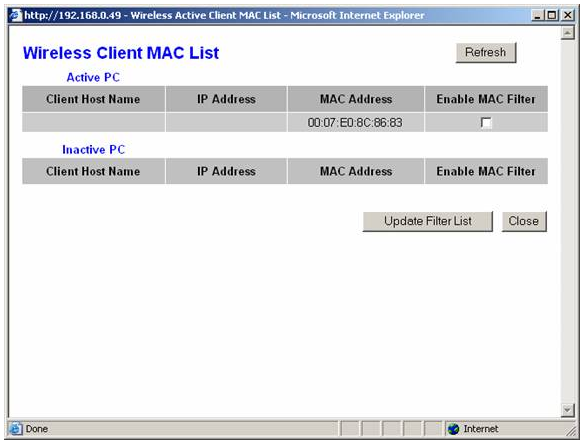Image resolution: width=585 pixels, height=445 pixels.
Task: Click the scrollbar down arrow
Action: 567,410
